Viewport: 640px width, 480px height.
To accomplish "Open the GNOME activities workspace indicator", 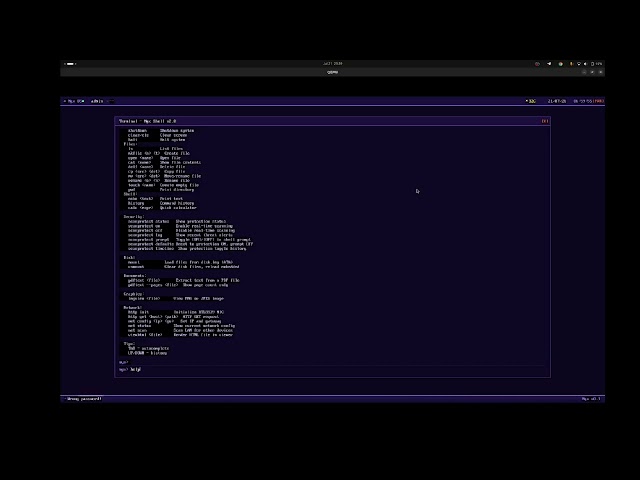I will 70,64.
